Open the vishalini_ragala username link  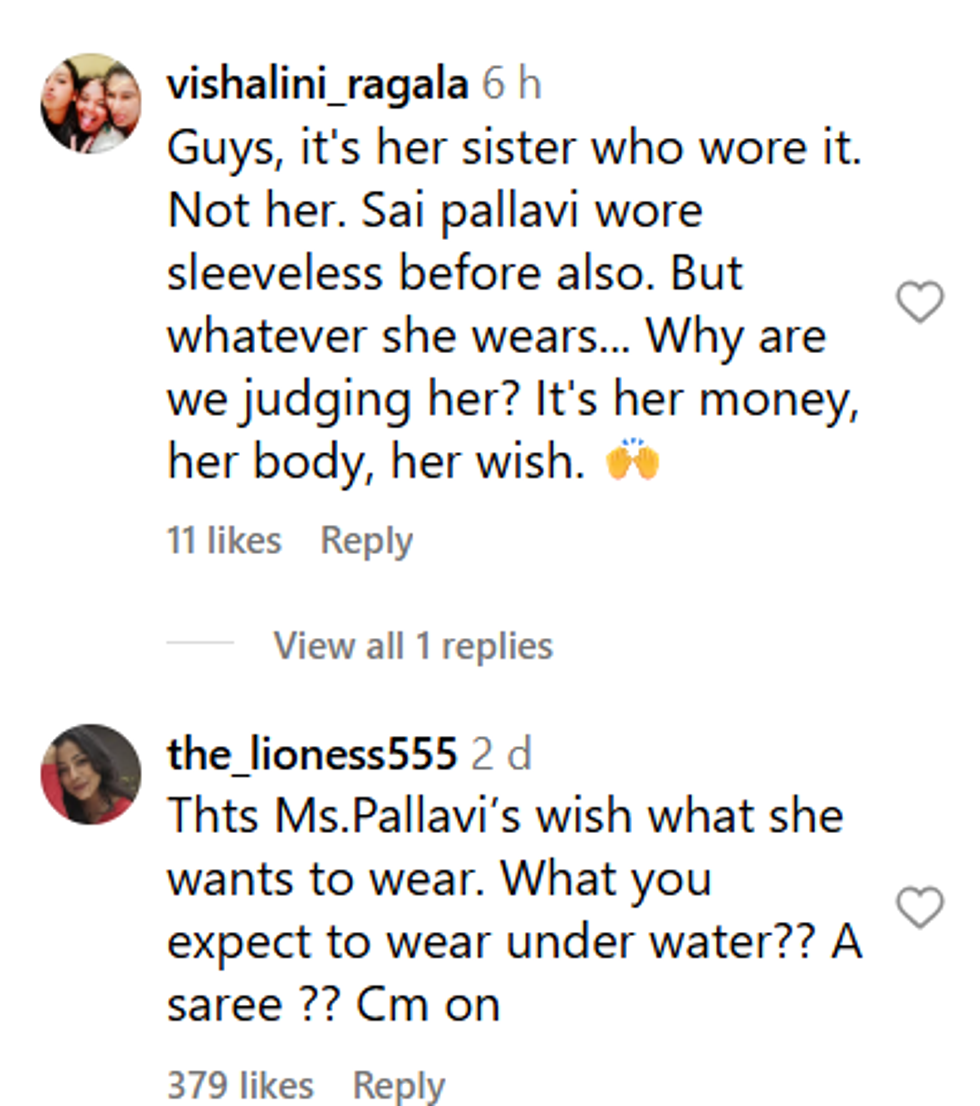coord(317,85)
